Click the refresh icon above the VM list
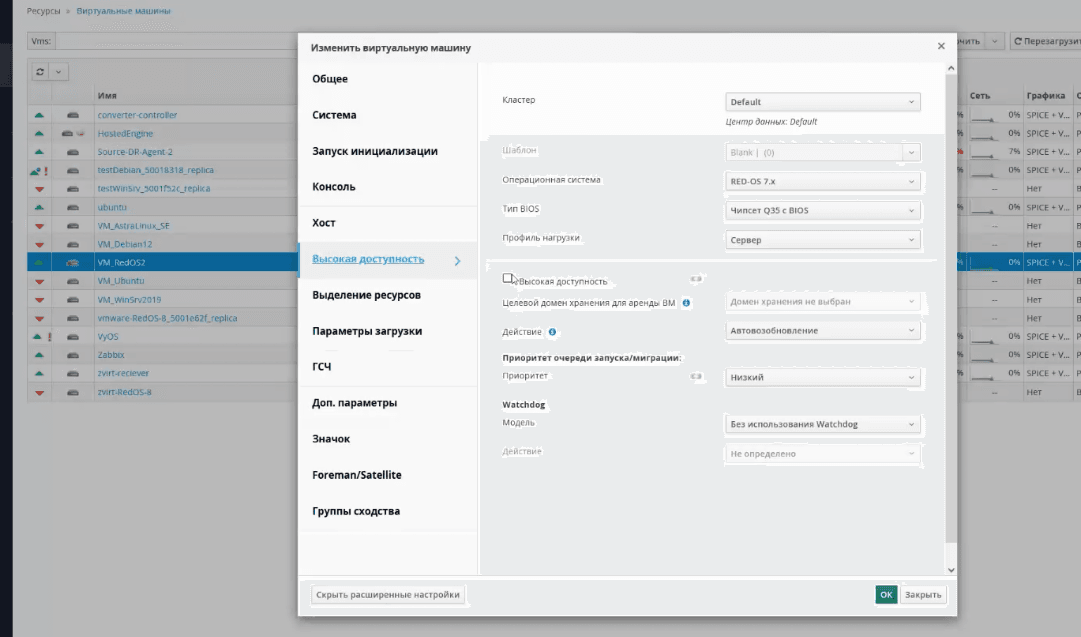 (x=40, y=72)
